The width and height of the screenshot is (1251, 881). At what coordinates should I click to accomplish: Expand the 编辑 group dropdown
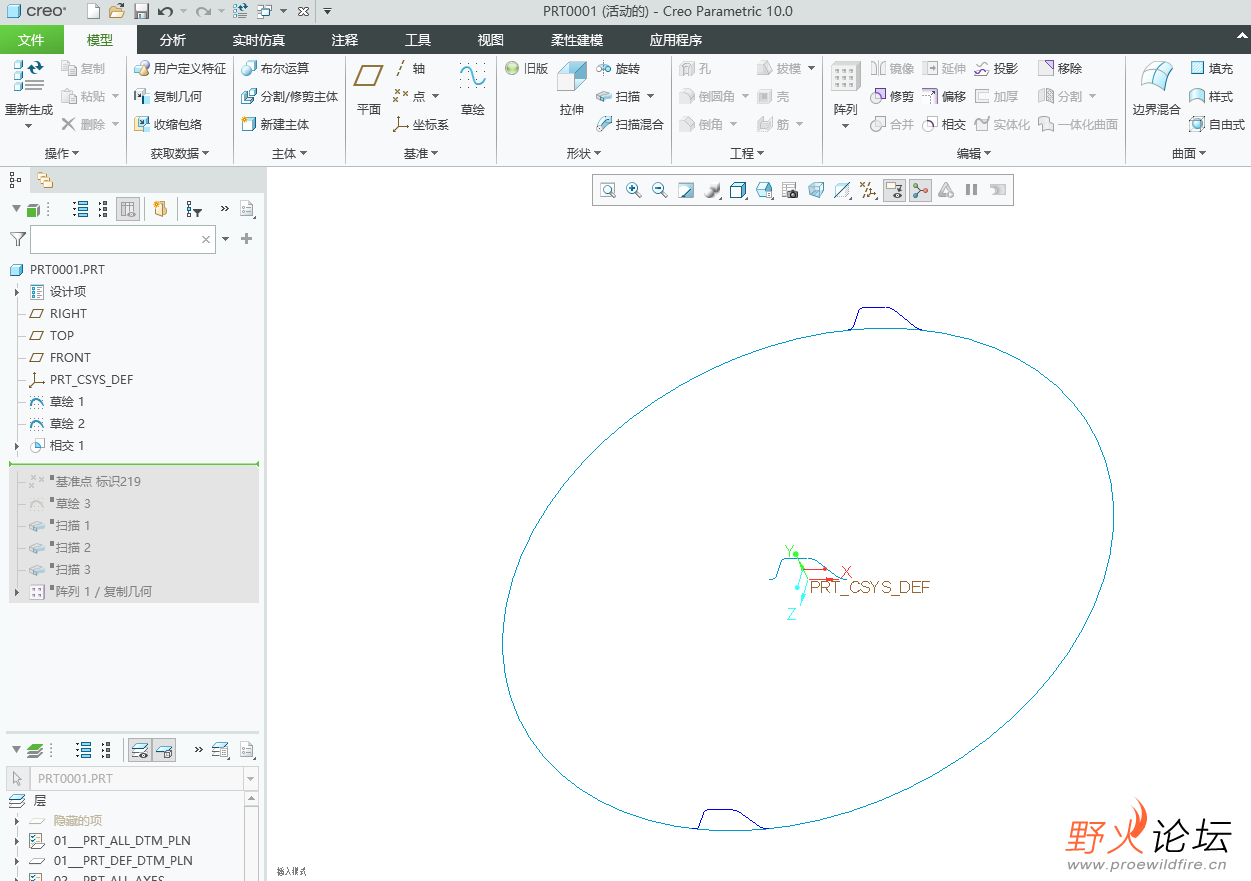974,153
